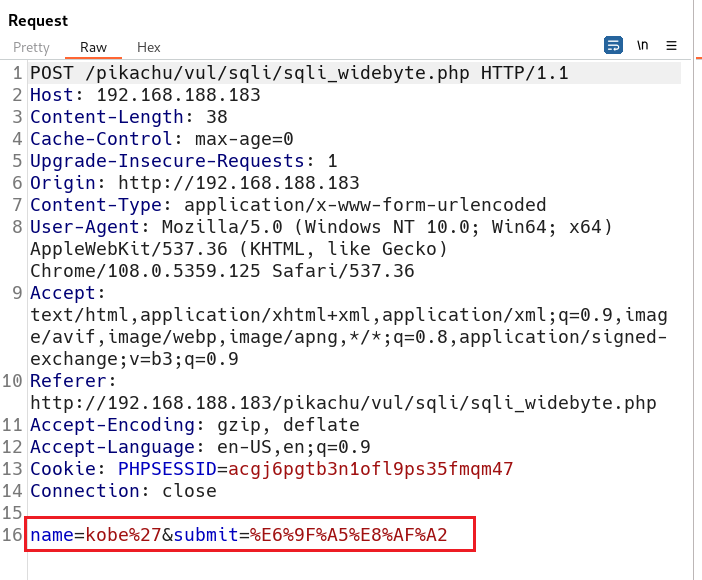Viewport: 702px width, 580px height.
Task: Click the Content-Length value 38
Action: [217, 117]
